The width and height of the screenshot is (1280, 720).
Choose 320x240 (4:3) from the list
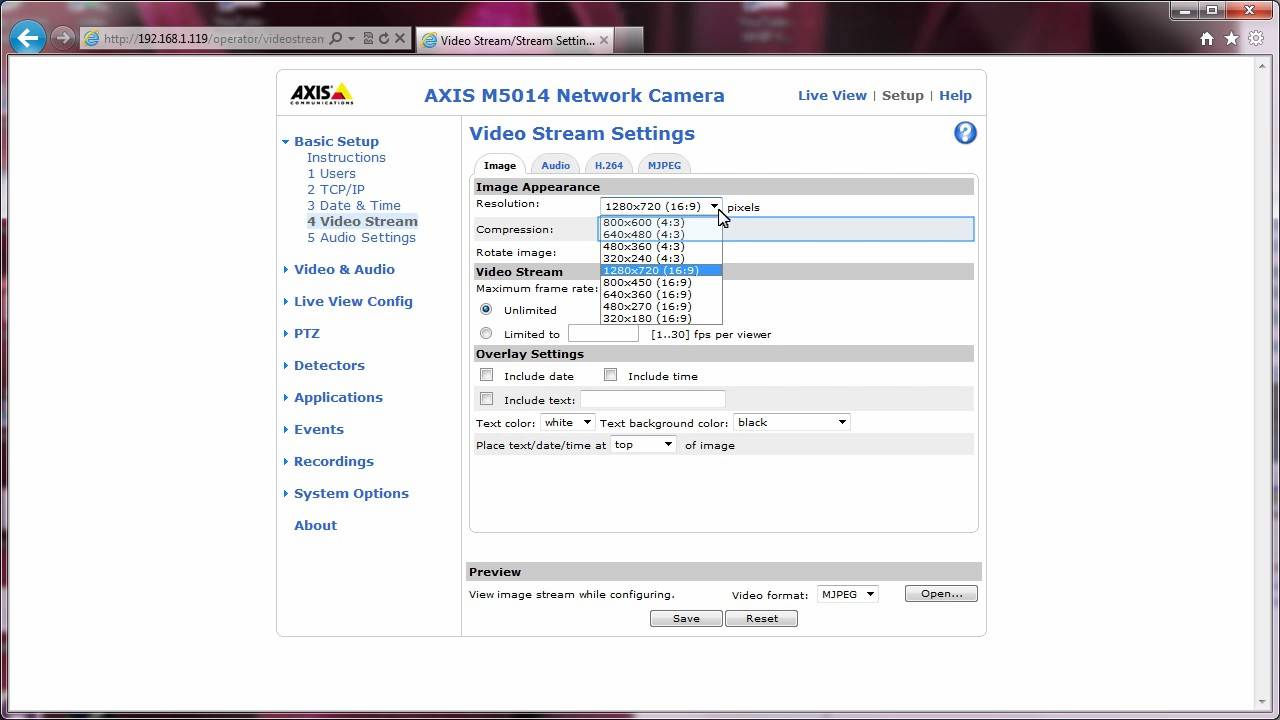click(x=661, y=258)
